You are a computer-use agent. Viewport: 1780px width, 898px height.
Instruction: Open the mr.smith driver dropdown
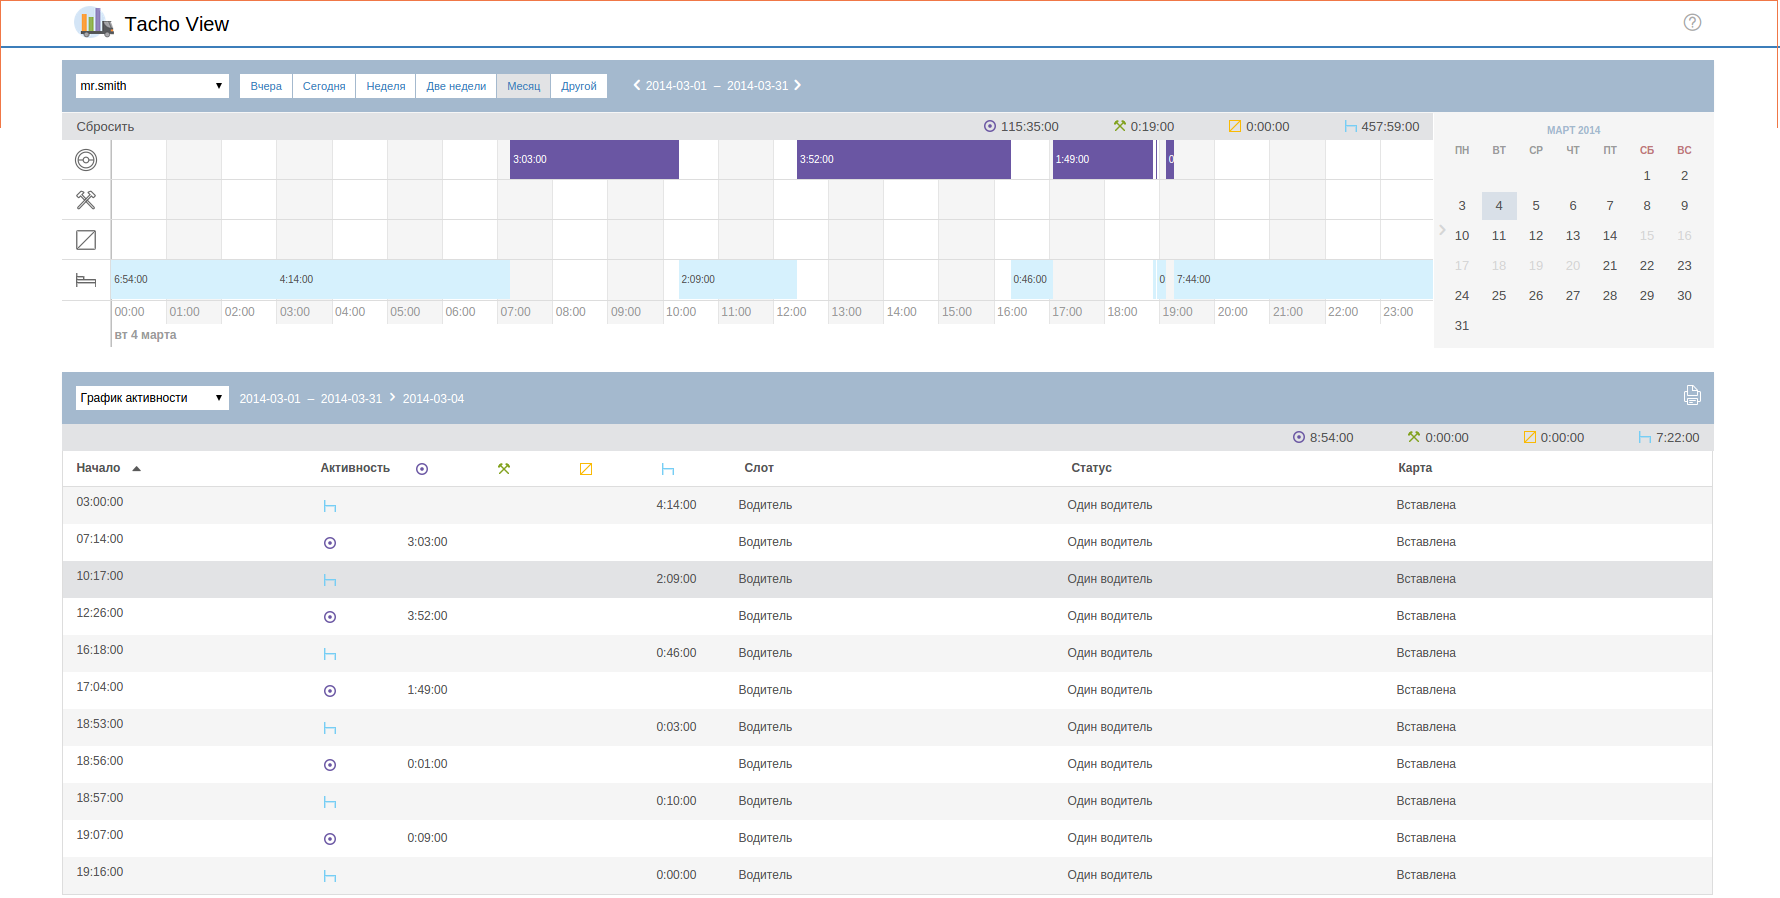point(152,86)
